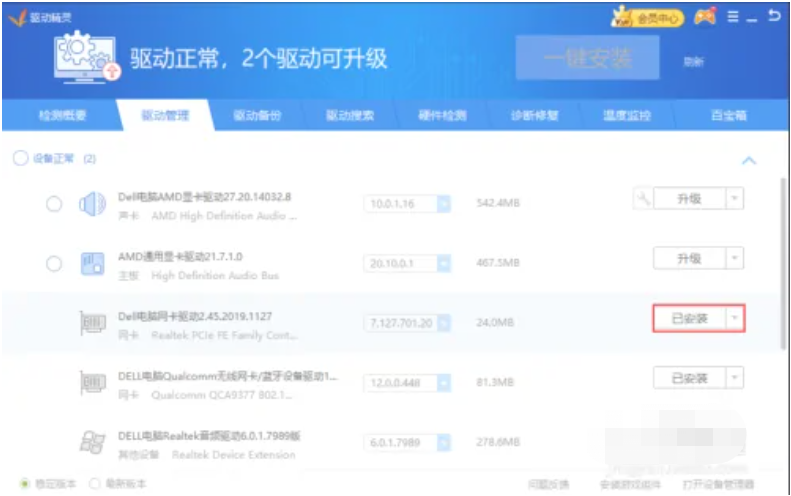Click 打开设备管理器 link
Image resolution: width=791 pixels, height=496 pixels.
(718, 484)
